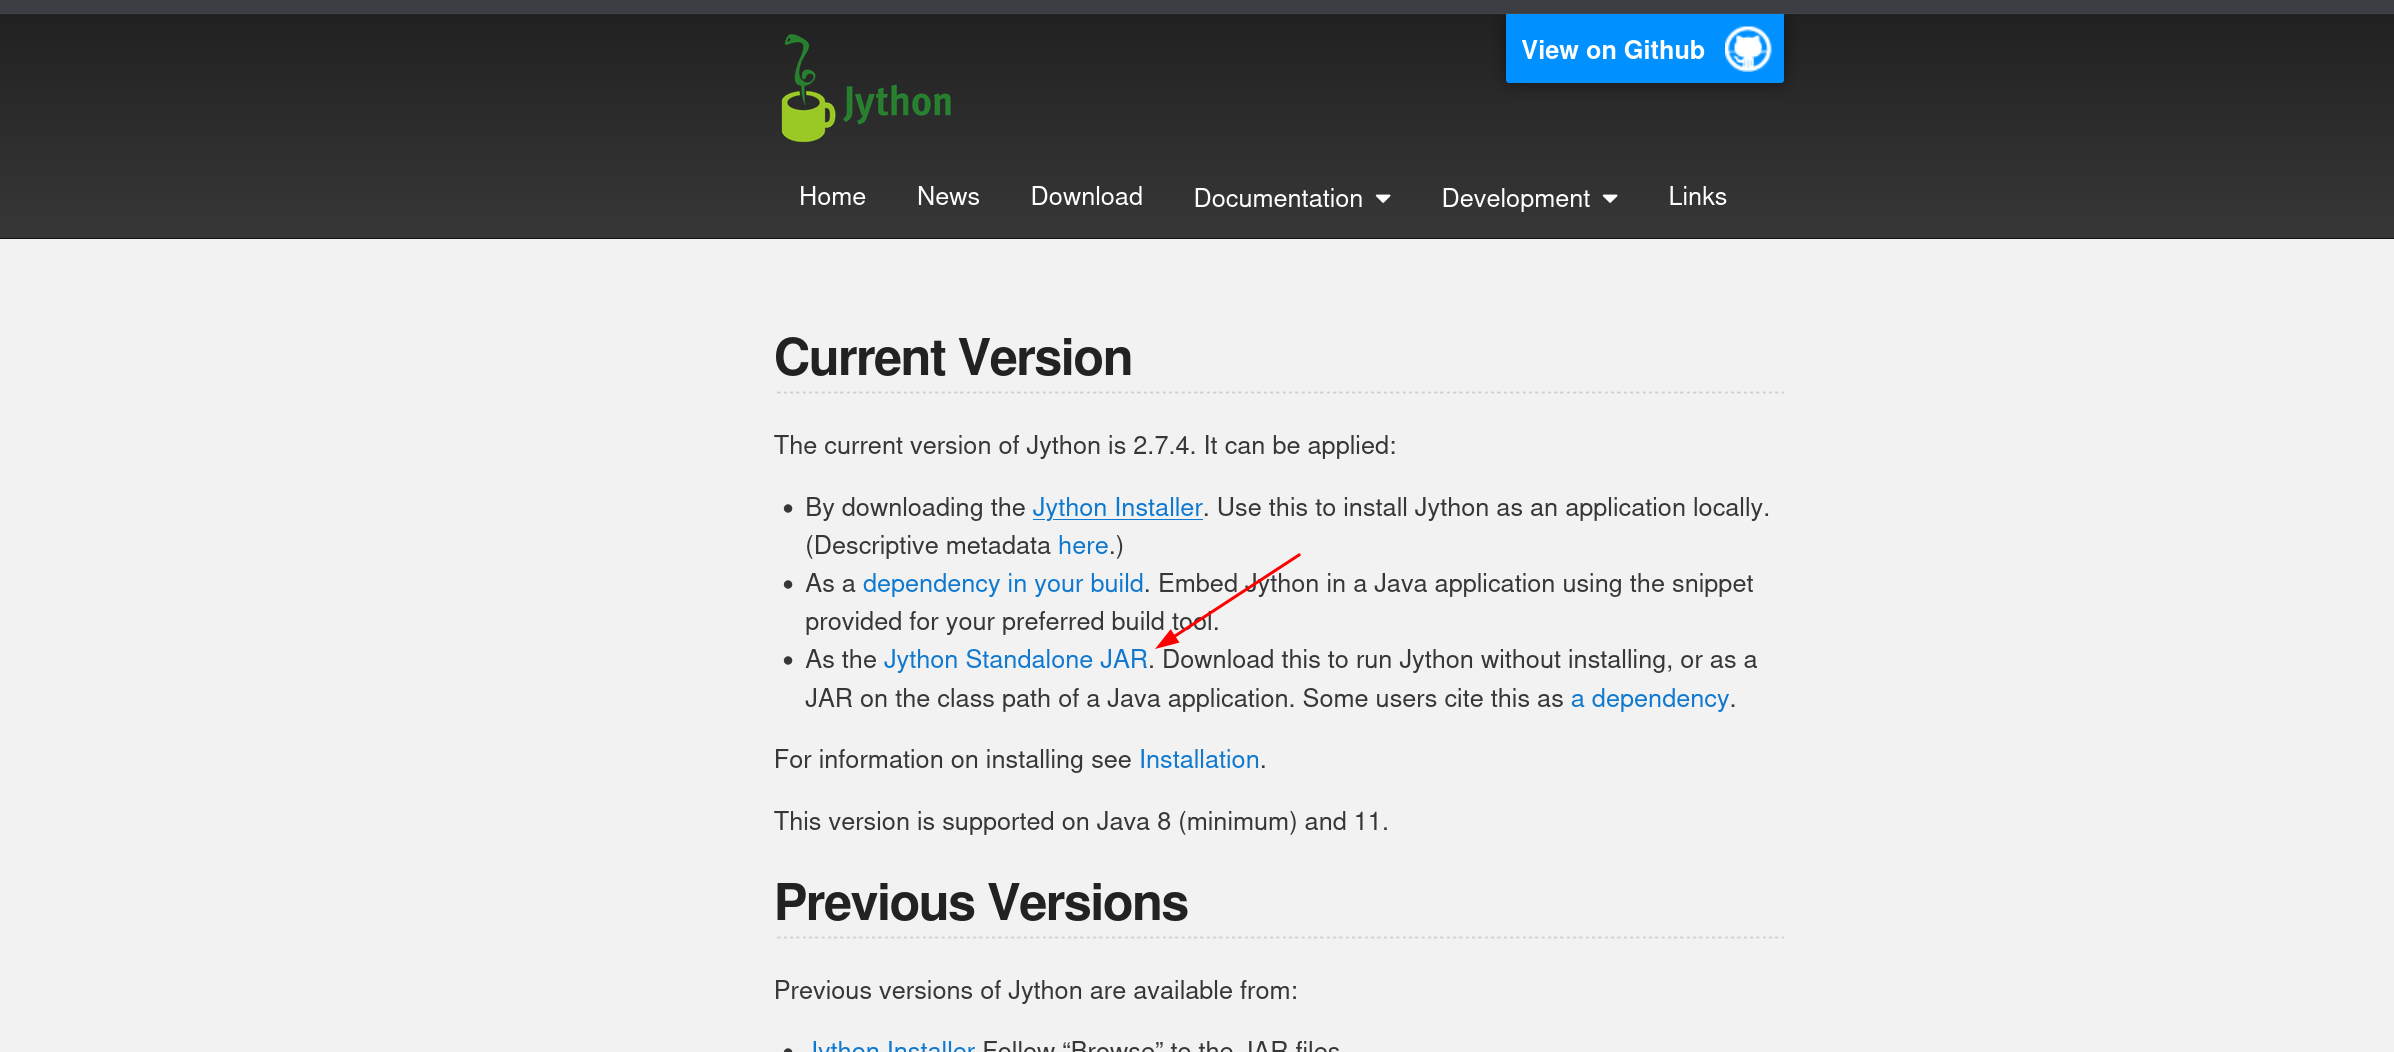Click the Documentation caret arrow
Viewport: 2394px width, 1052px height.
pyautogui.click(x=1383, y=199)
